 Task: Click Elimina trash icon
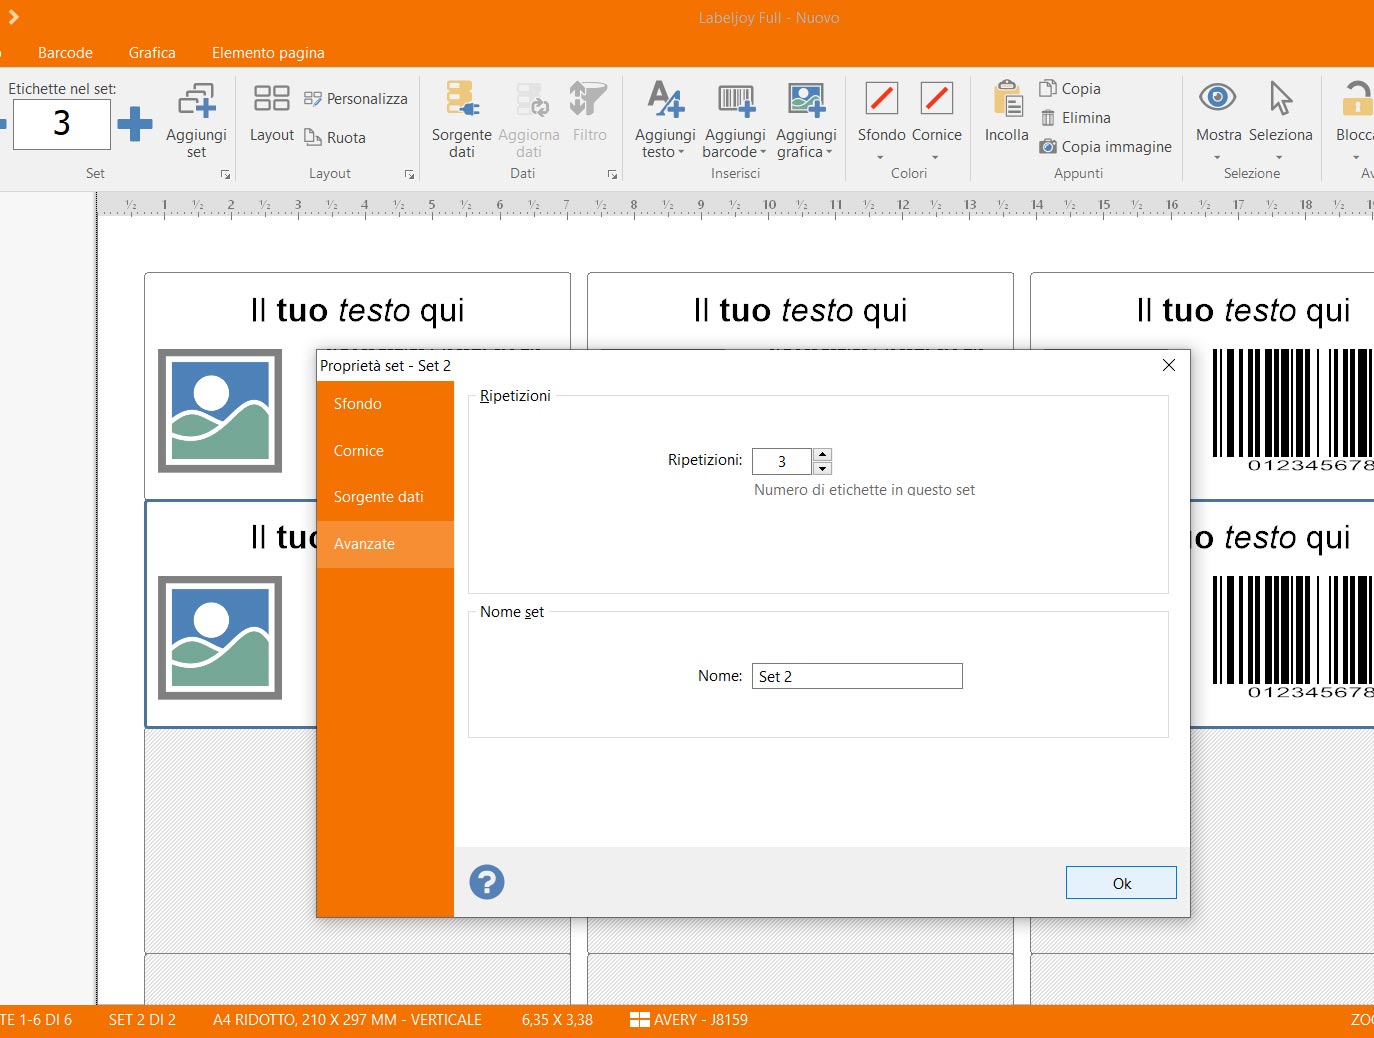(1048, 118)
